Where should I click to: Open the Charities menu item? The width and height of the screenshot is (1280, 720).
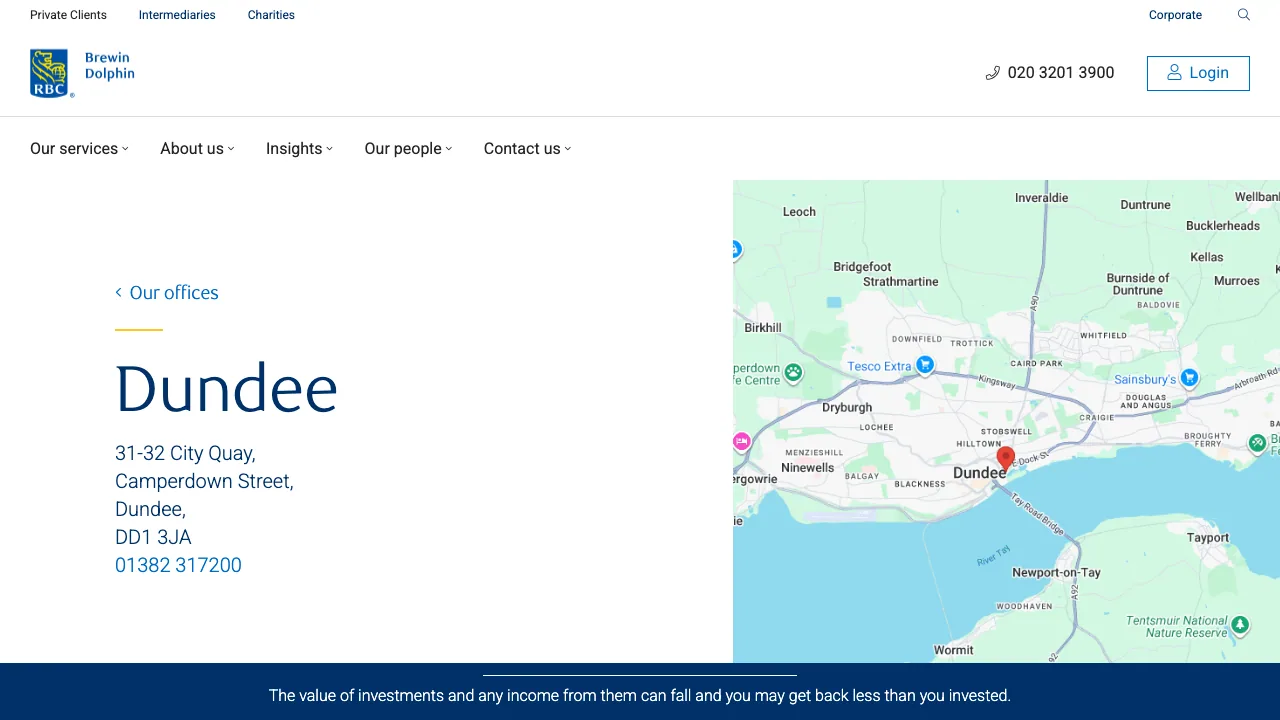271,15
